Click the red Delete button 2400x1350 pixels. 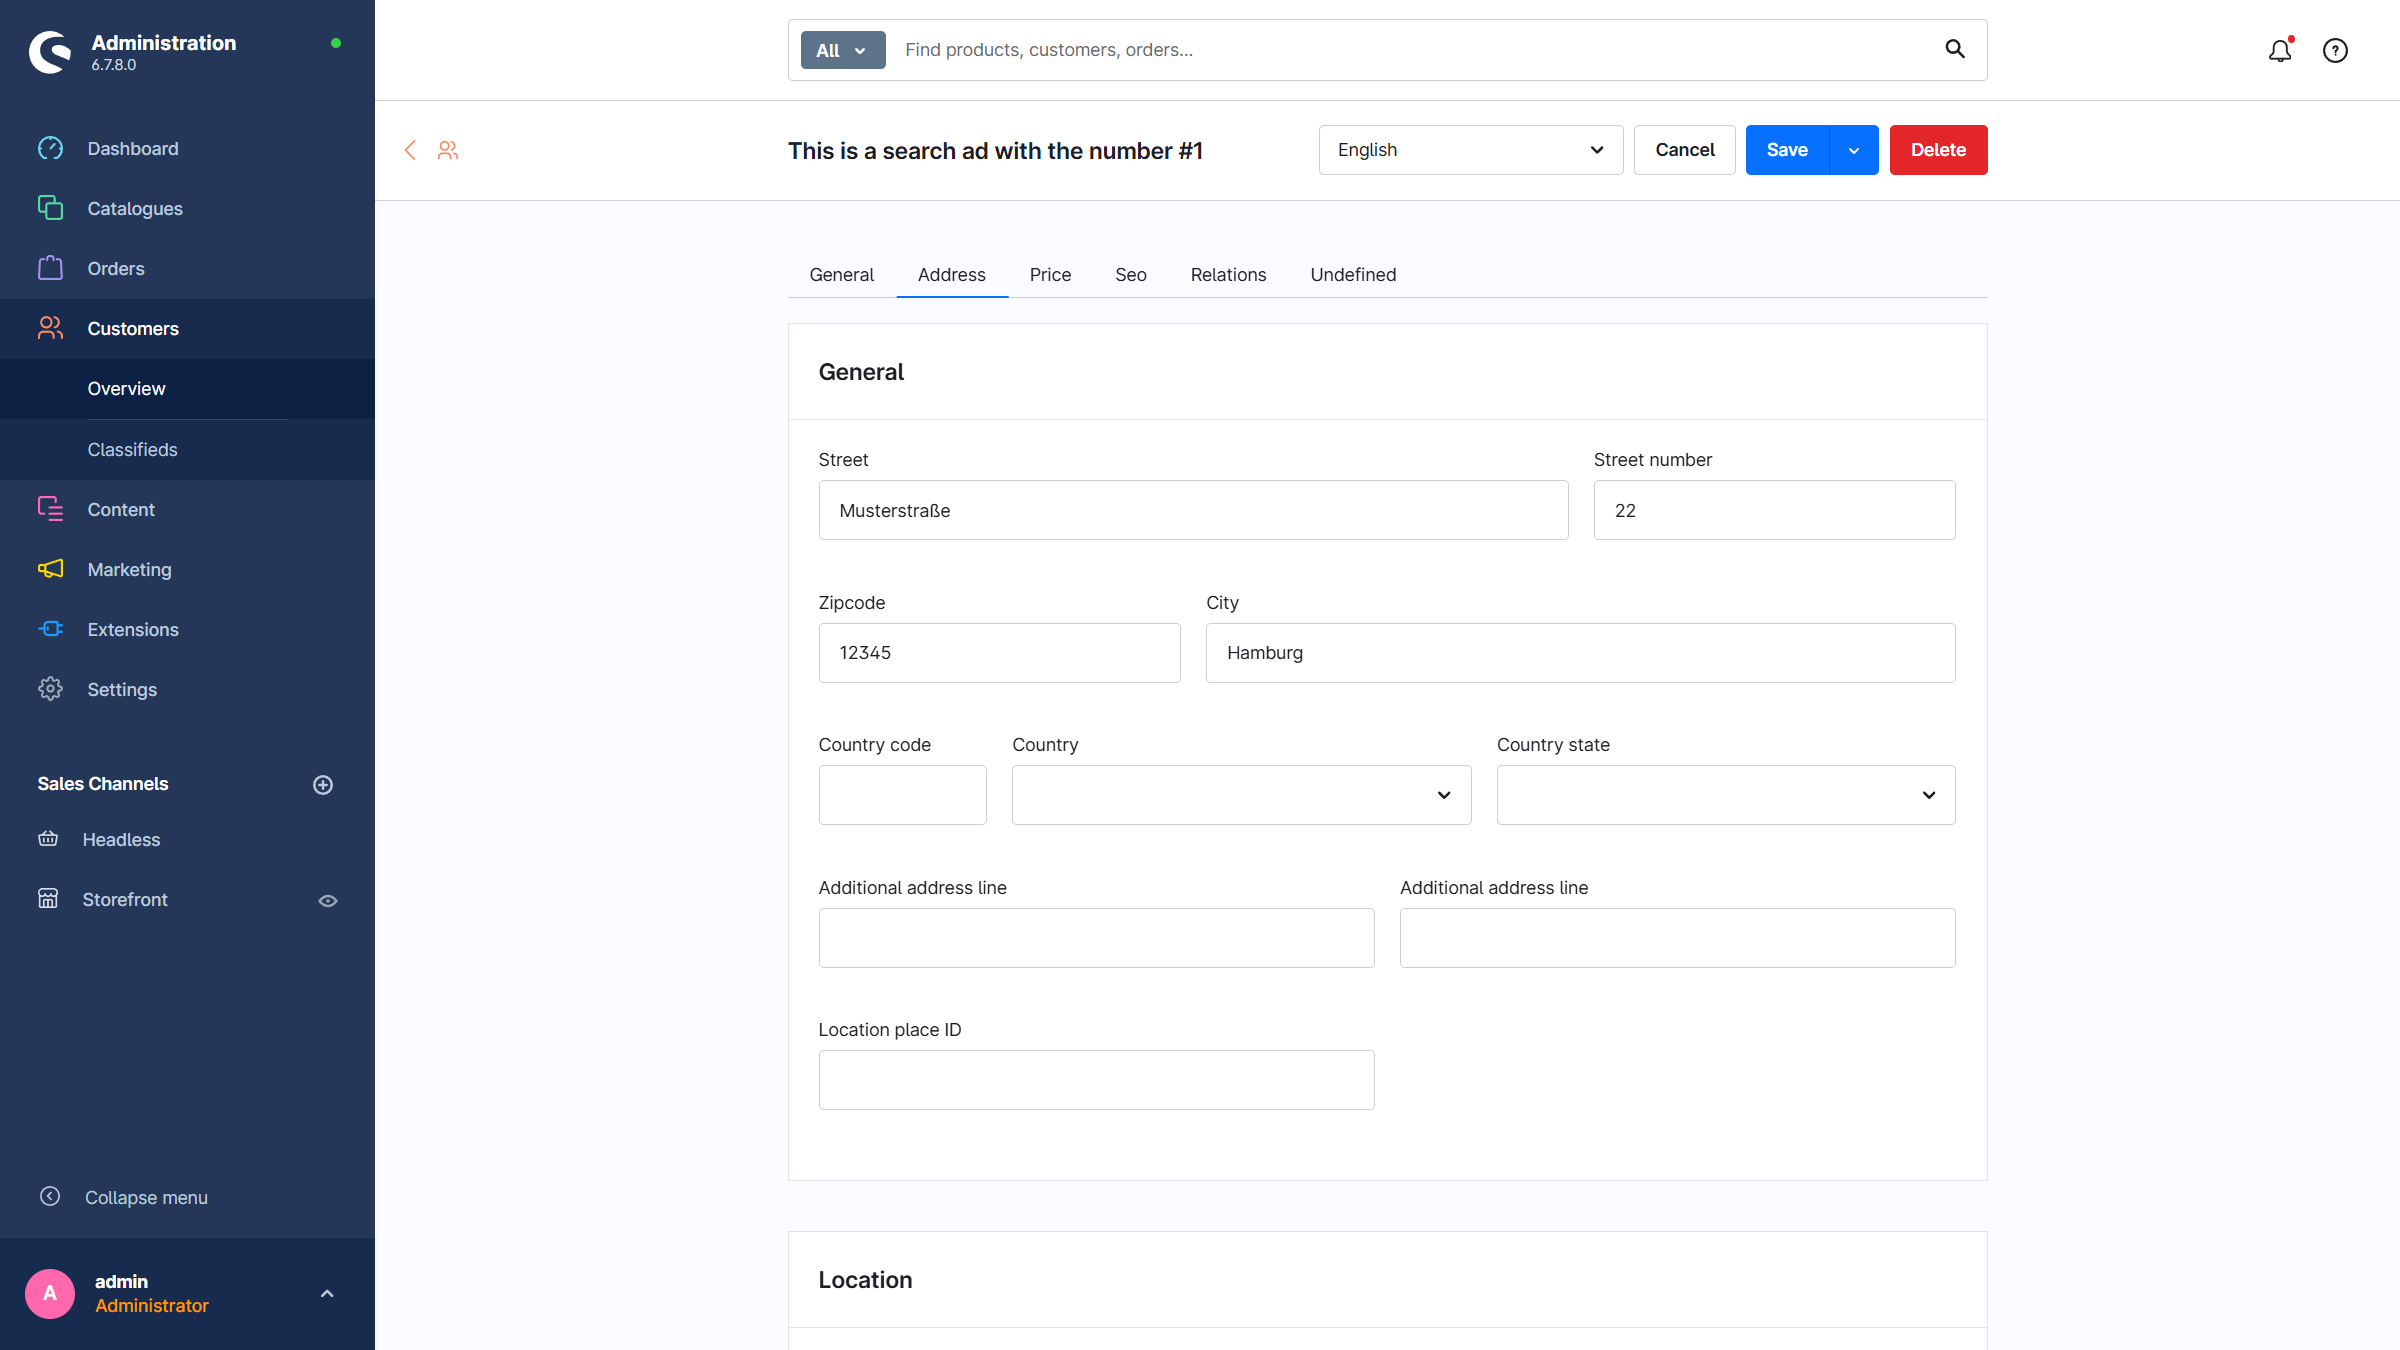tap(1937, 150)
